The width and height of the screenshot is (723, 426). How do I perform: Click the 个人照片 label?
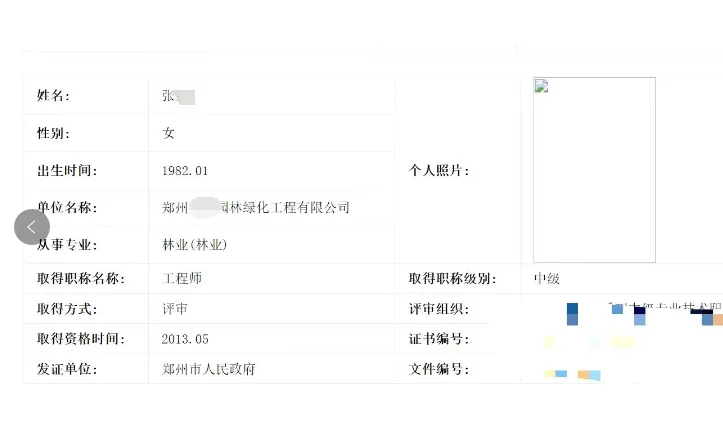coord(439,171)
